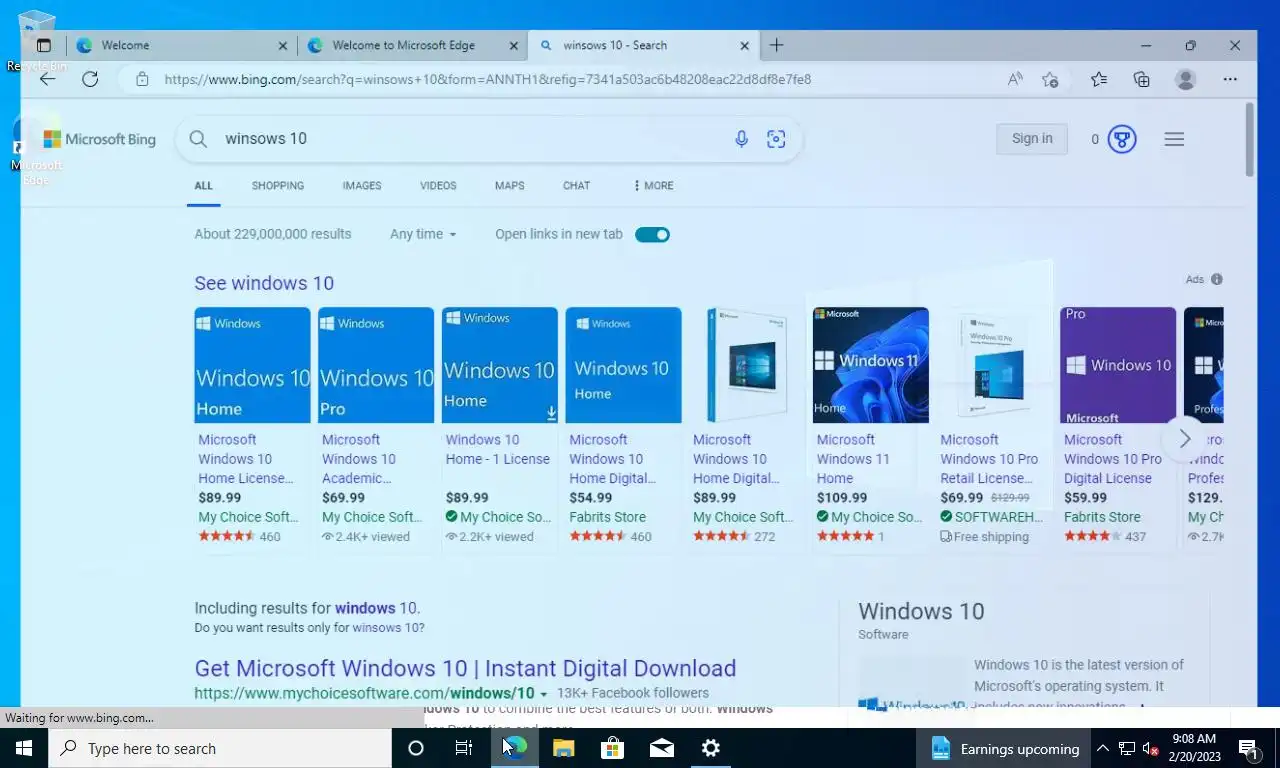The width and height of the screenshot is (1280, 768).
Task: Click the Sign in button
Action: (x=1032, y=139)
